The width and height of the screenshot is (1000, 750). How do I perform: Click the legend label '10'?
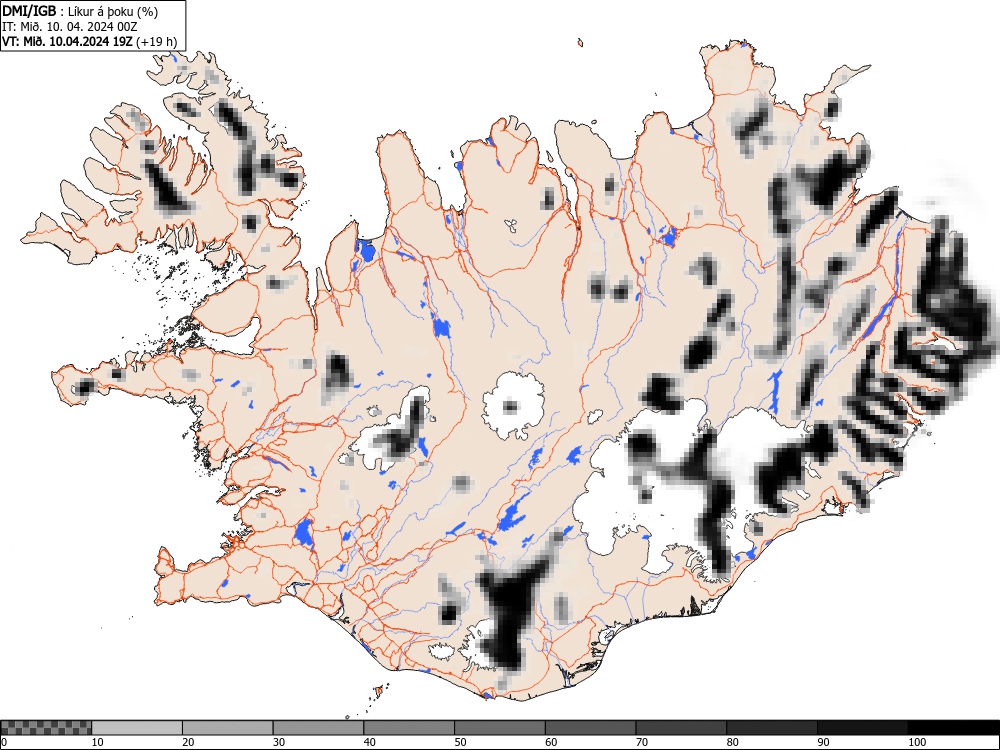tap(98, 742)
